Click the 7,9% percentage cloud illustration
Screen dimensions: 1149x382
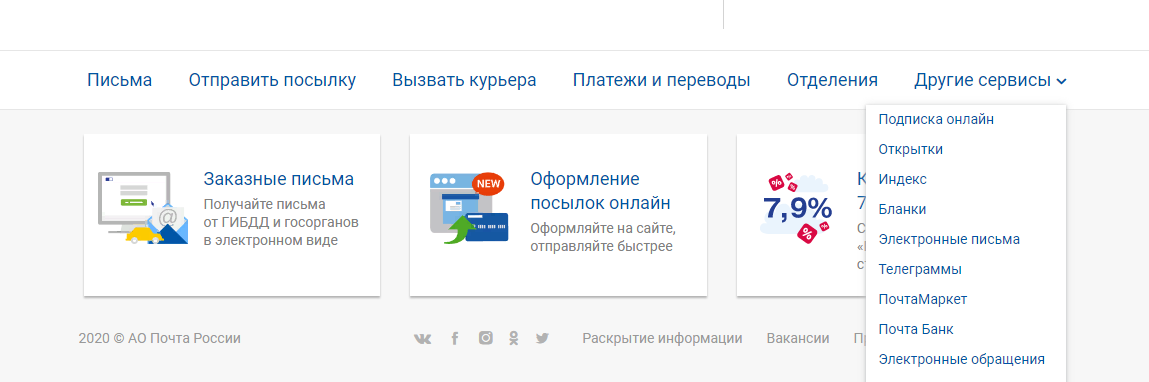tap(797, 208)
